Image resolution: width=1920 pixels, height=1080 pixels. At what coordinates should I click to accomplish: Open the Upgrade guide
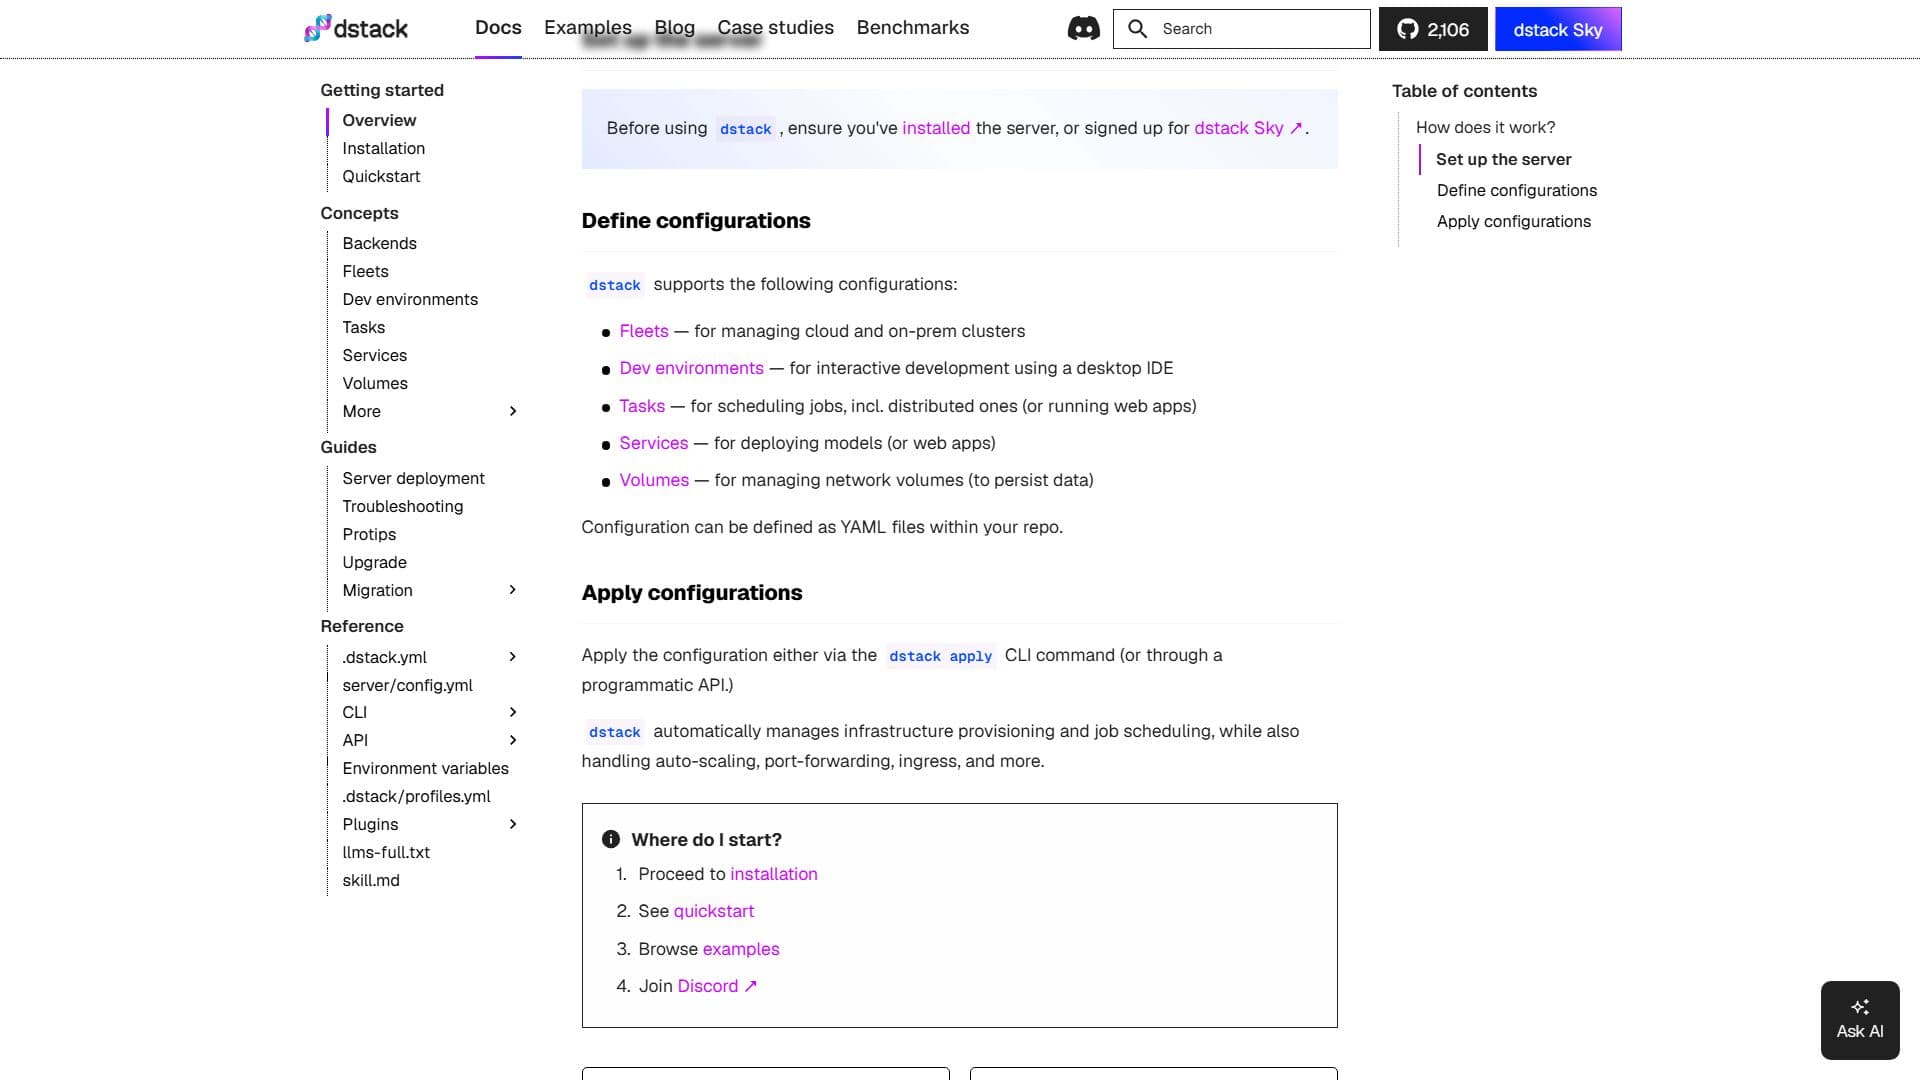point(374,562)
